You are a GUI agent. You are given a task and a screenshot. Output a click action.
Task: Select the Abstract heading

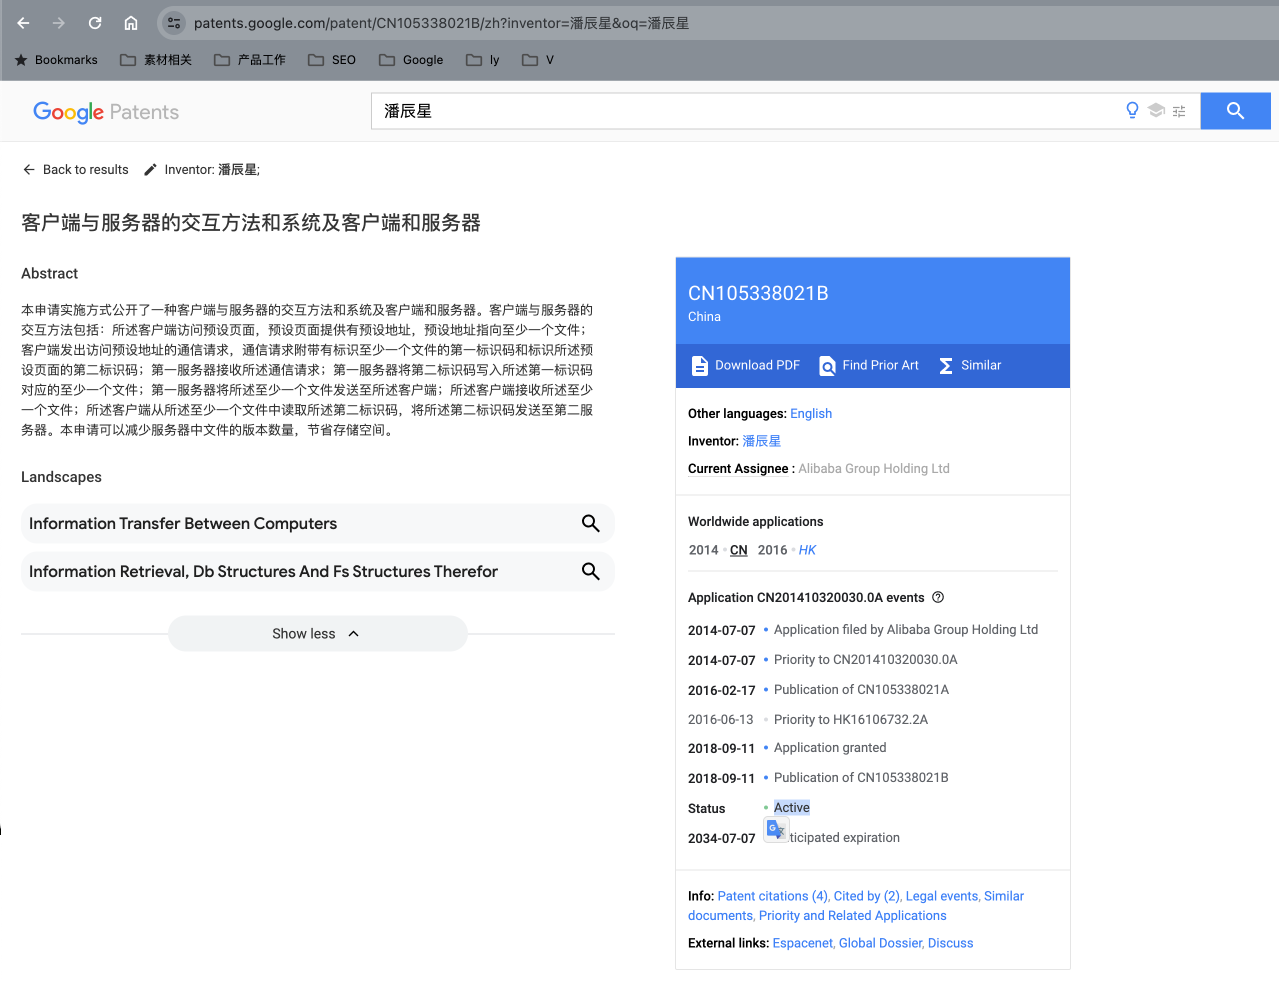(x=50, y=274)
